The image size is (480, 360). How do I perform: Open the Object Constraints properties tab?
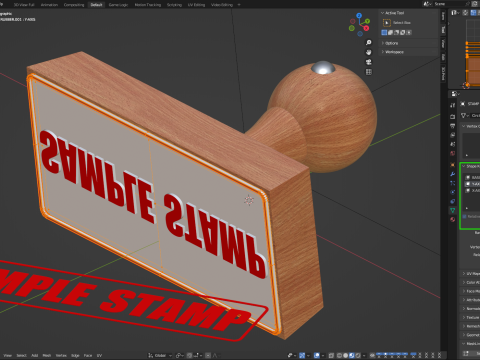452,201
